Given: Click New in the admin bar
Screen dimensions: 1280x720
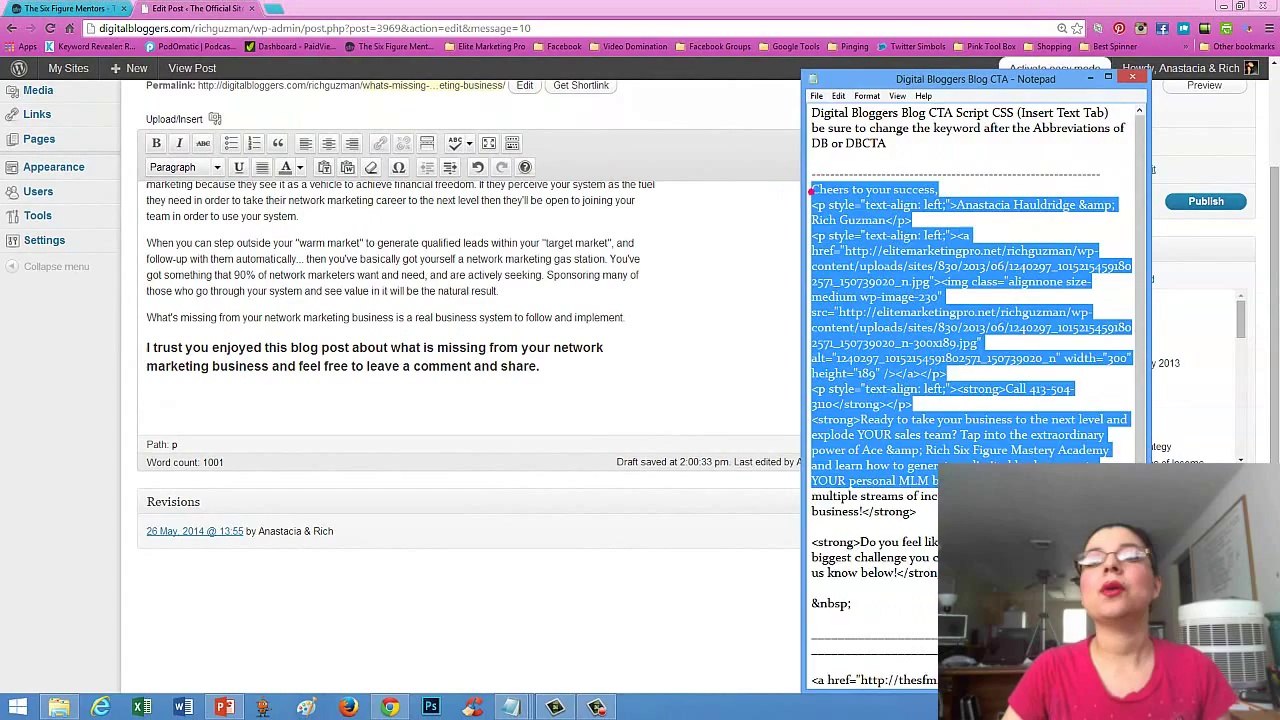Looking at the screenshot, I should (129, 68).
